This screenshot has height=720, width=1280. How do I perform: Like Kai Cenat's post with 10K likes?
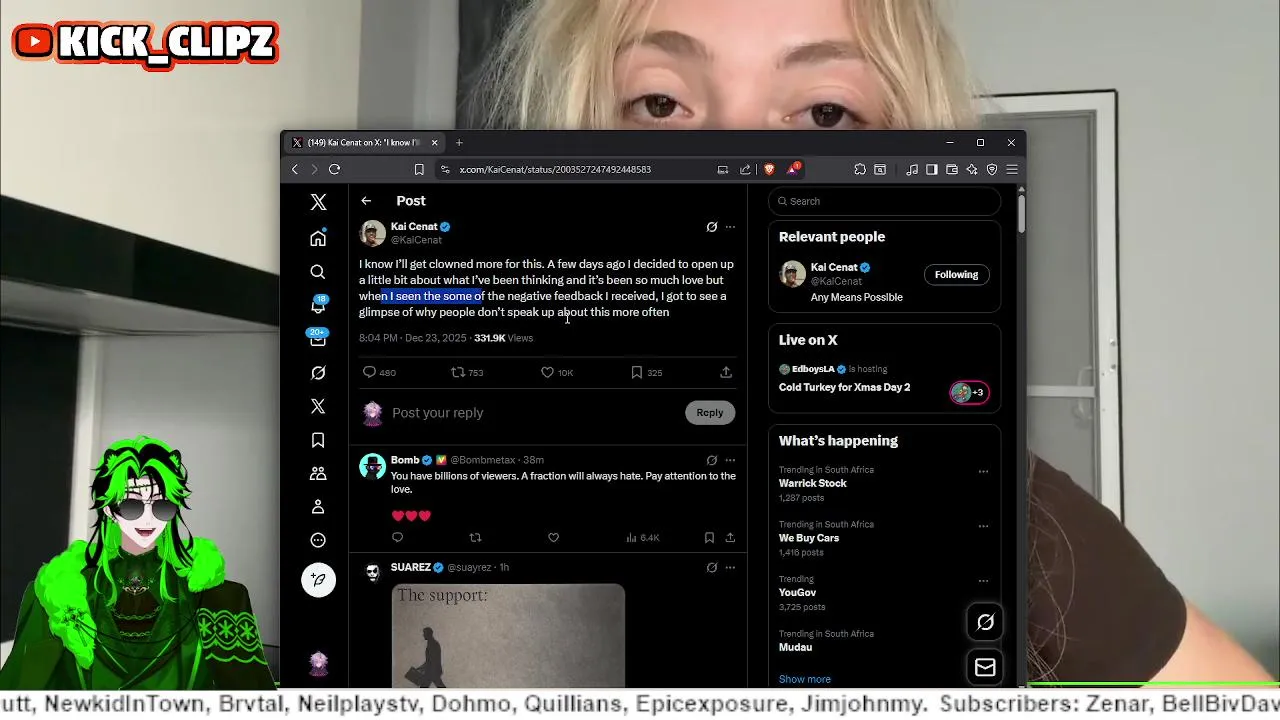(x=547, y=372)
